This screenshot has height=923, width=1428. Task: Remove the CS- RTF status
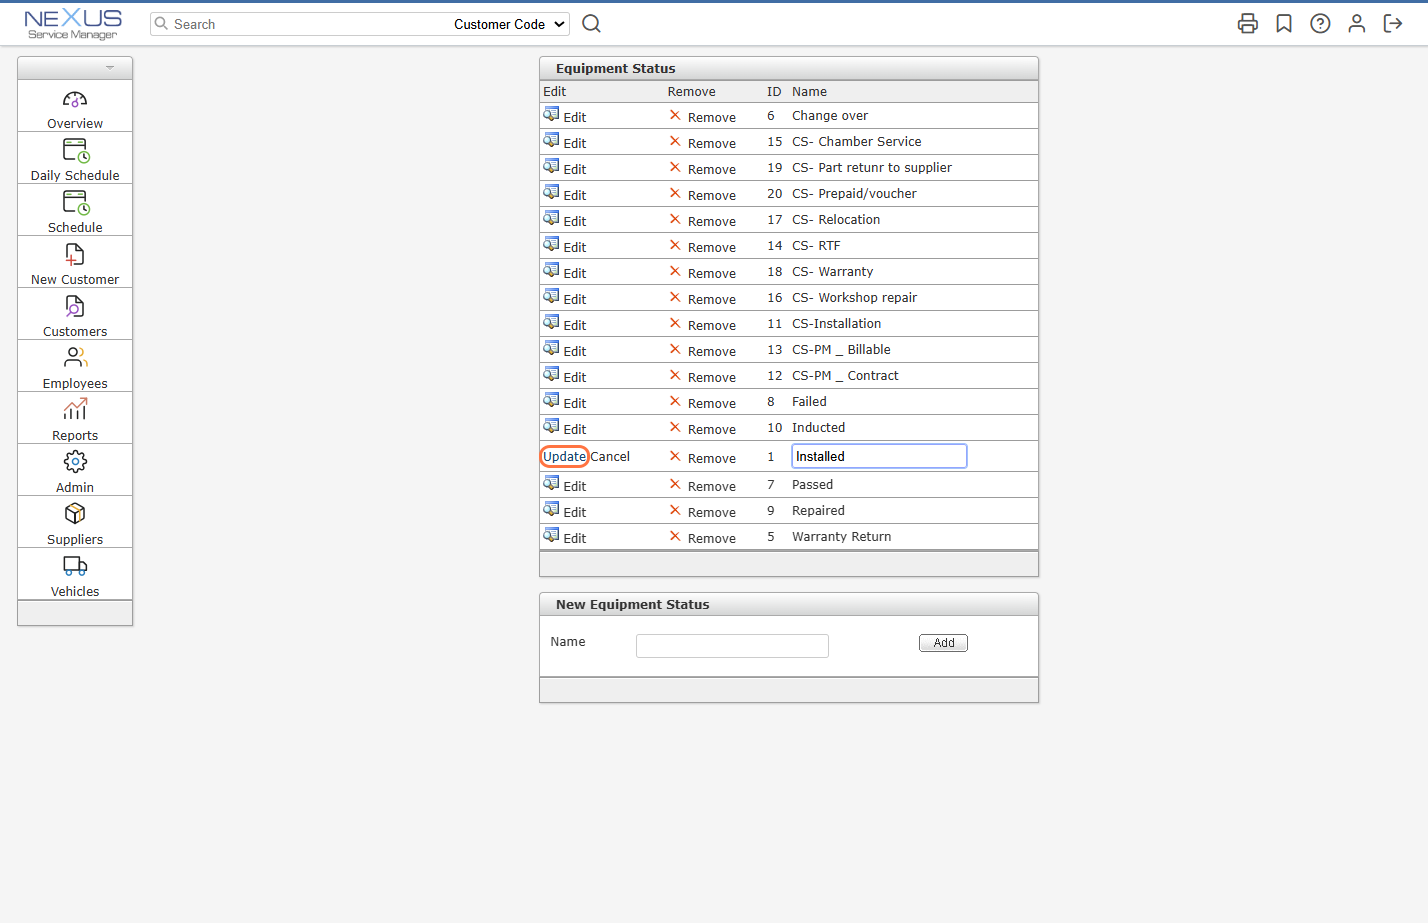coord(702,247)
